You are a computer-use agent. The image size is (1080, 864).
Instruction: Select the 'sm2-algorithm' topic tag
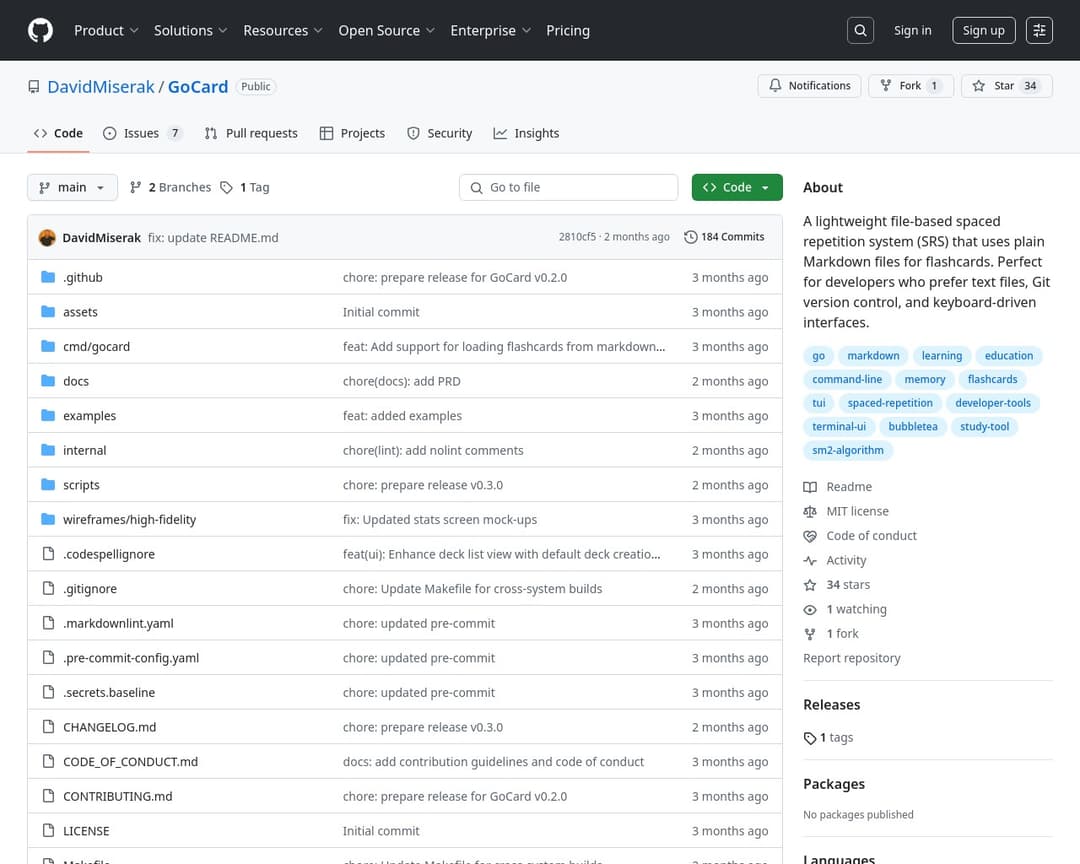click(x=847, y=450)
